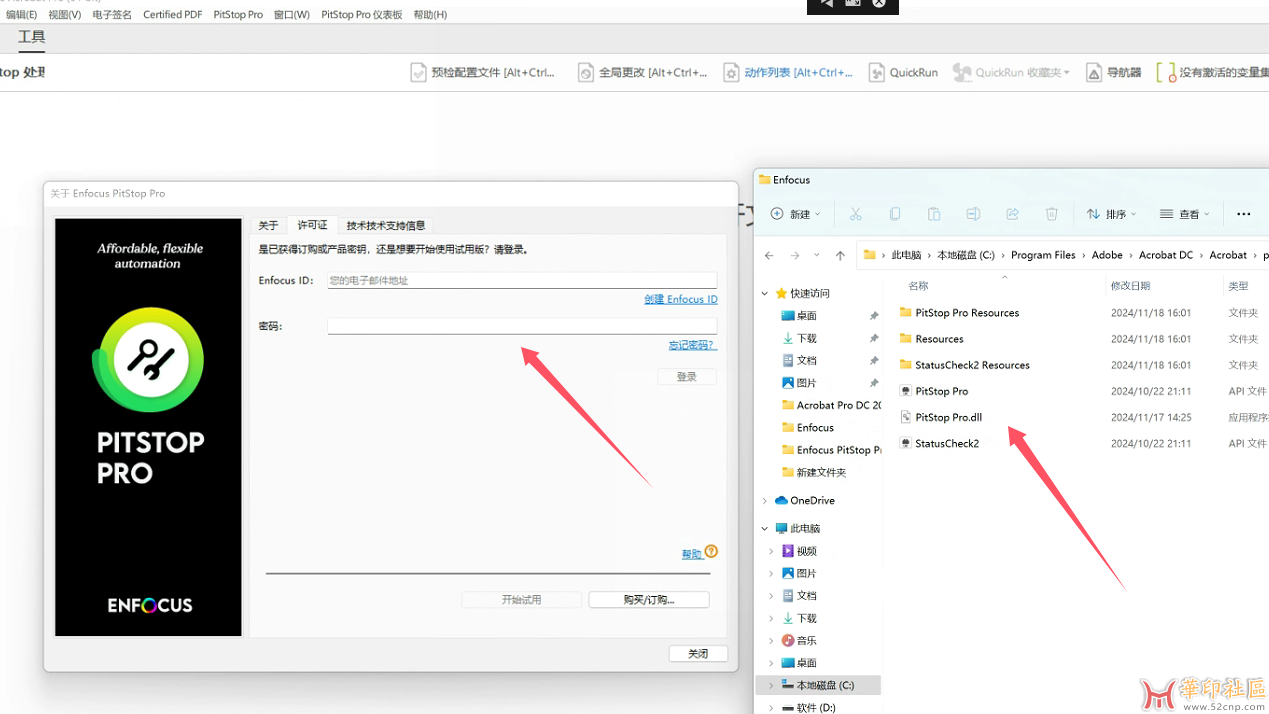This screenshot has height=714, width=1269.
Task: Focus the 密码 password field
Action: [x=522, y=326]
